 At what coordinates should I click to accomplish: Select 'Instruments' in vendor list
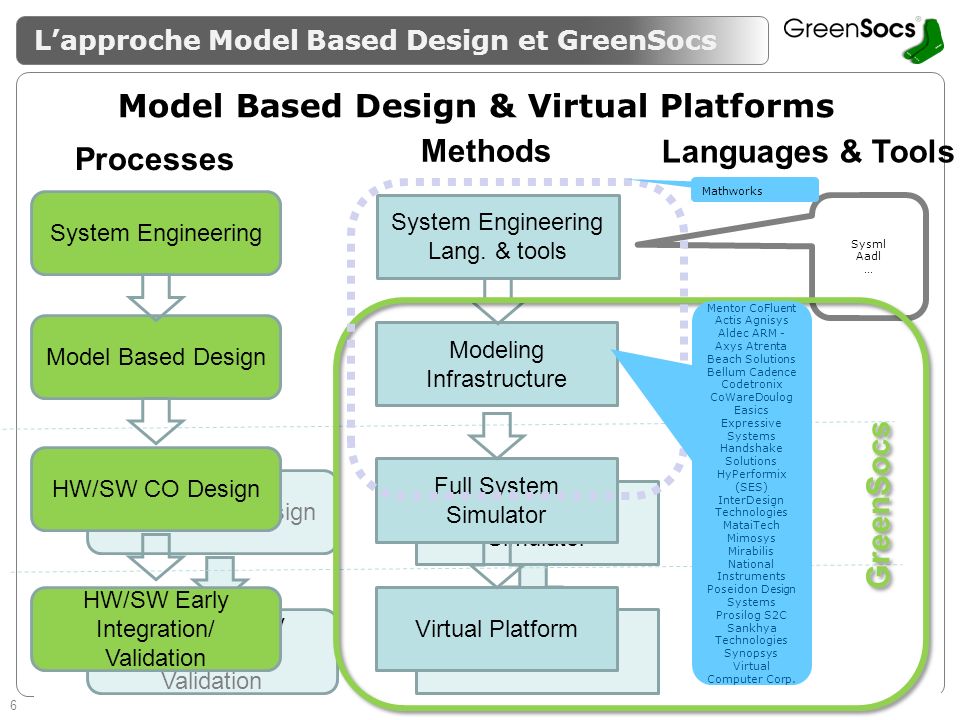tap(751, 576)
